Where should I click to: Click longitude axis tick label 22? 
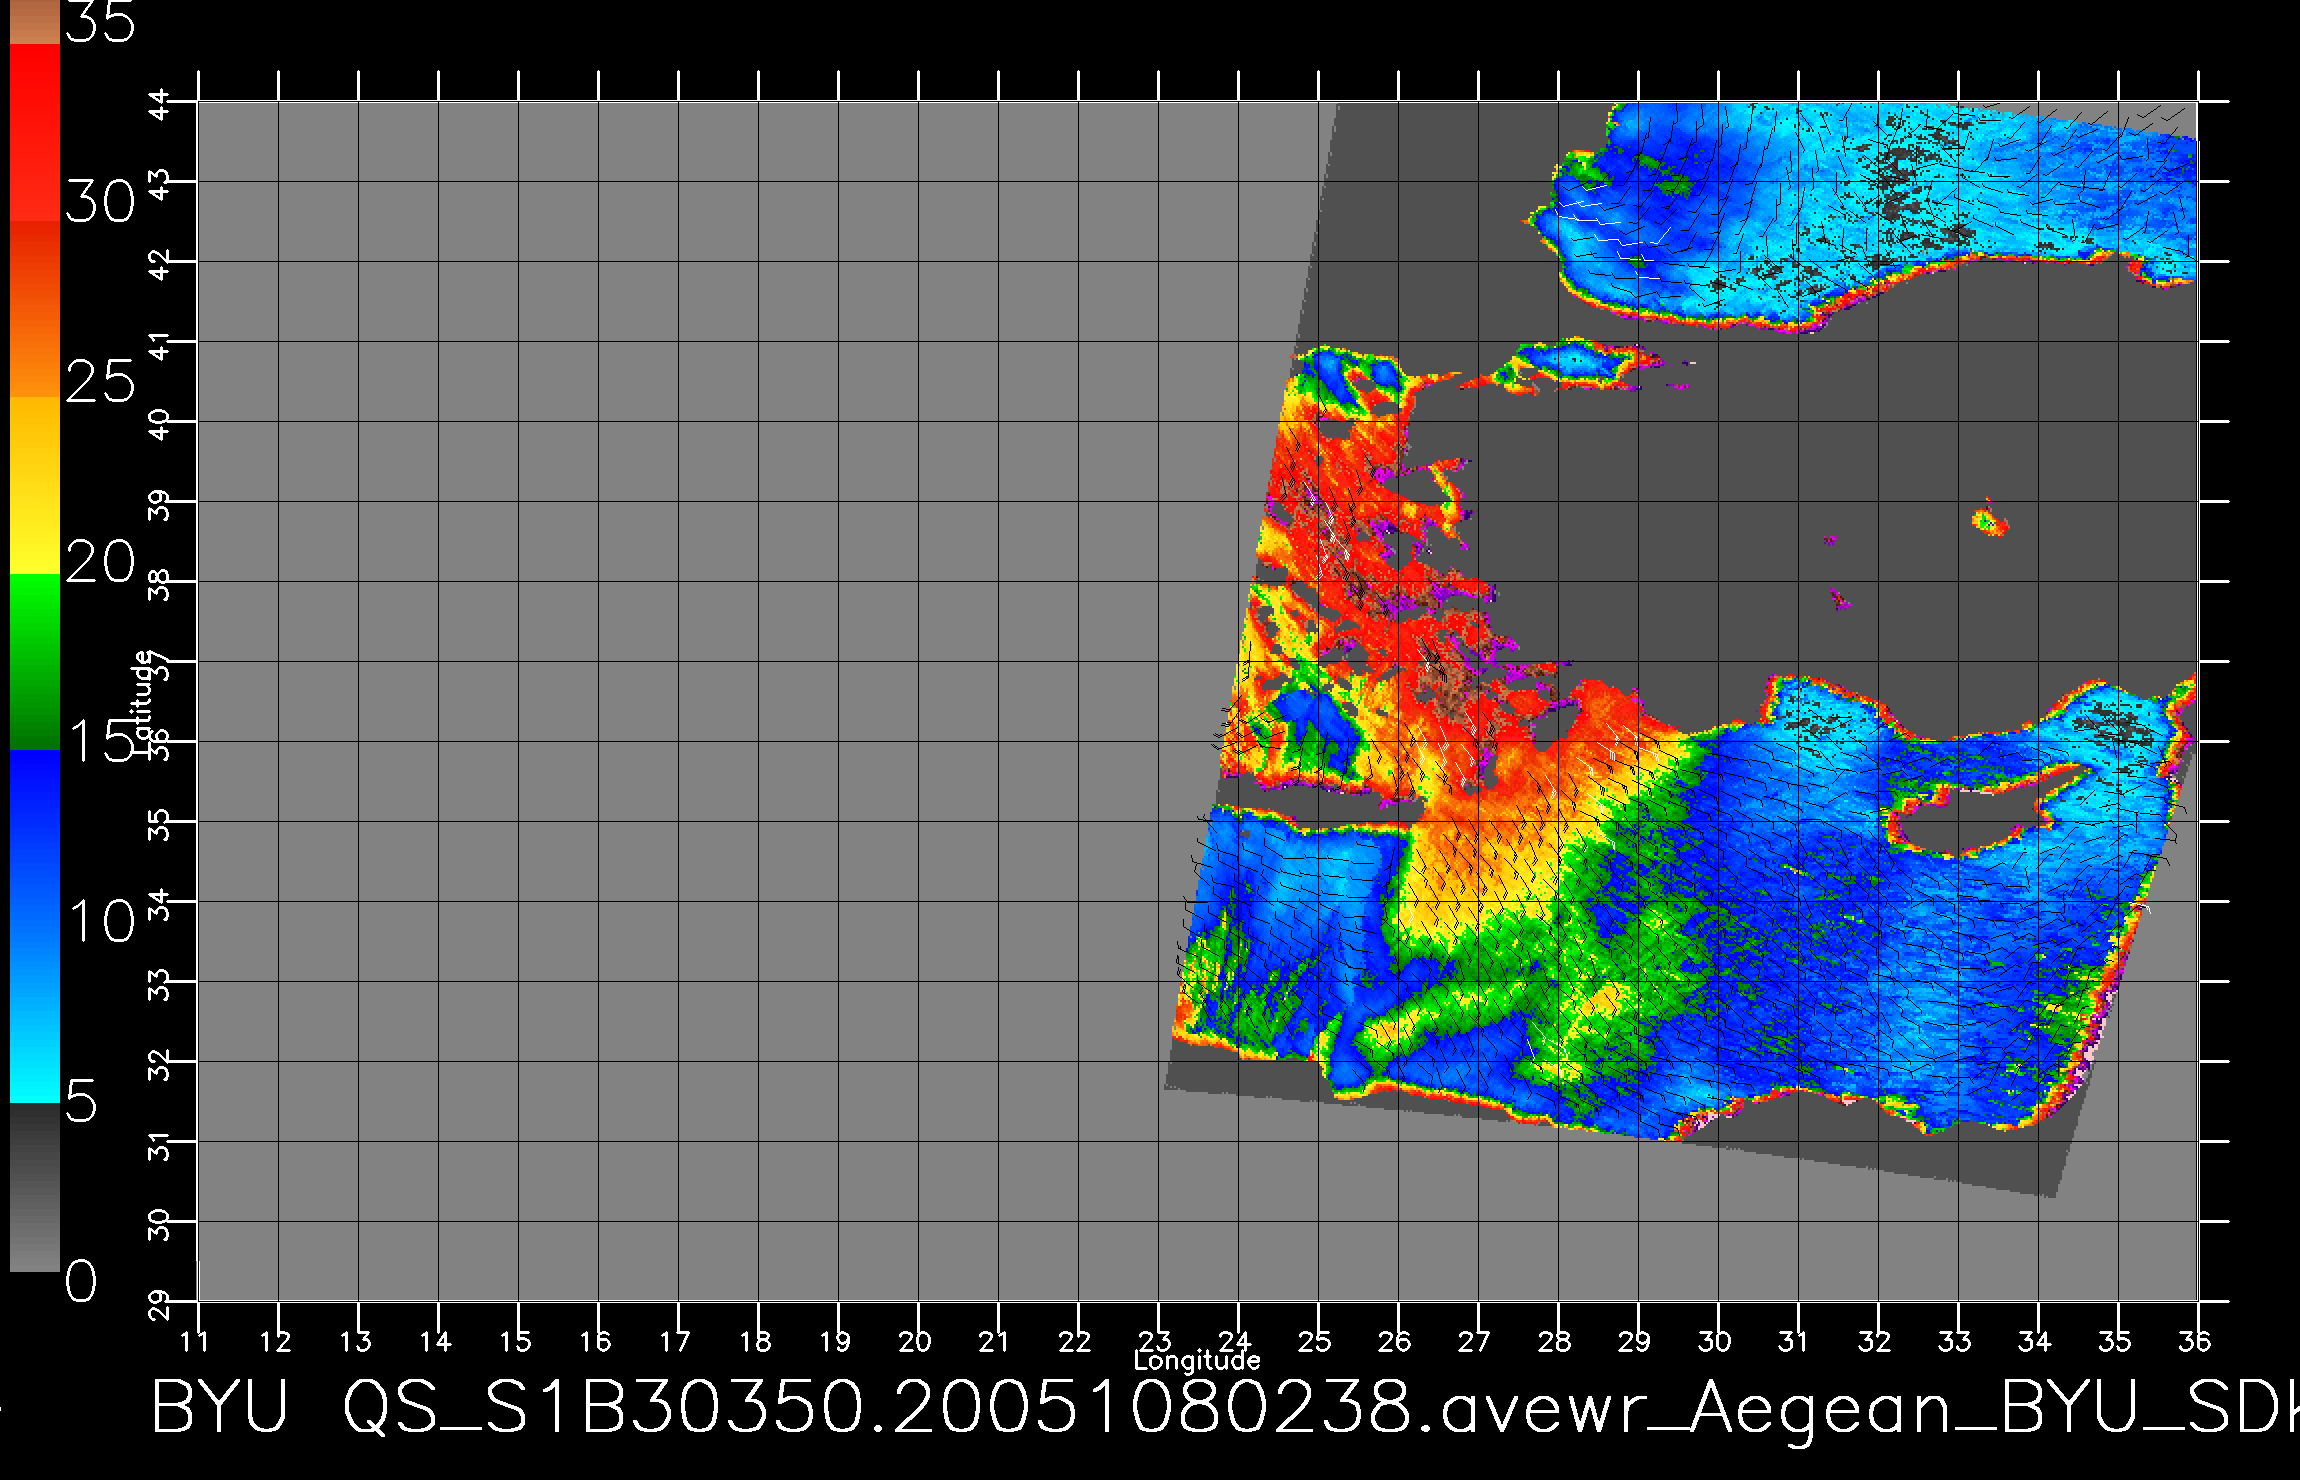[x=1075, y=1341]
